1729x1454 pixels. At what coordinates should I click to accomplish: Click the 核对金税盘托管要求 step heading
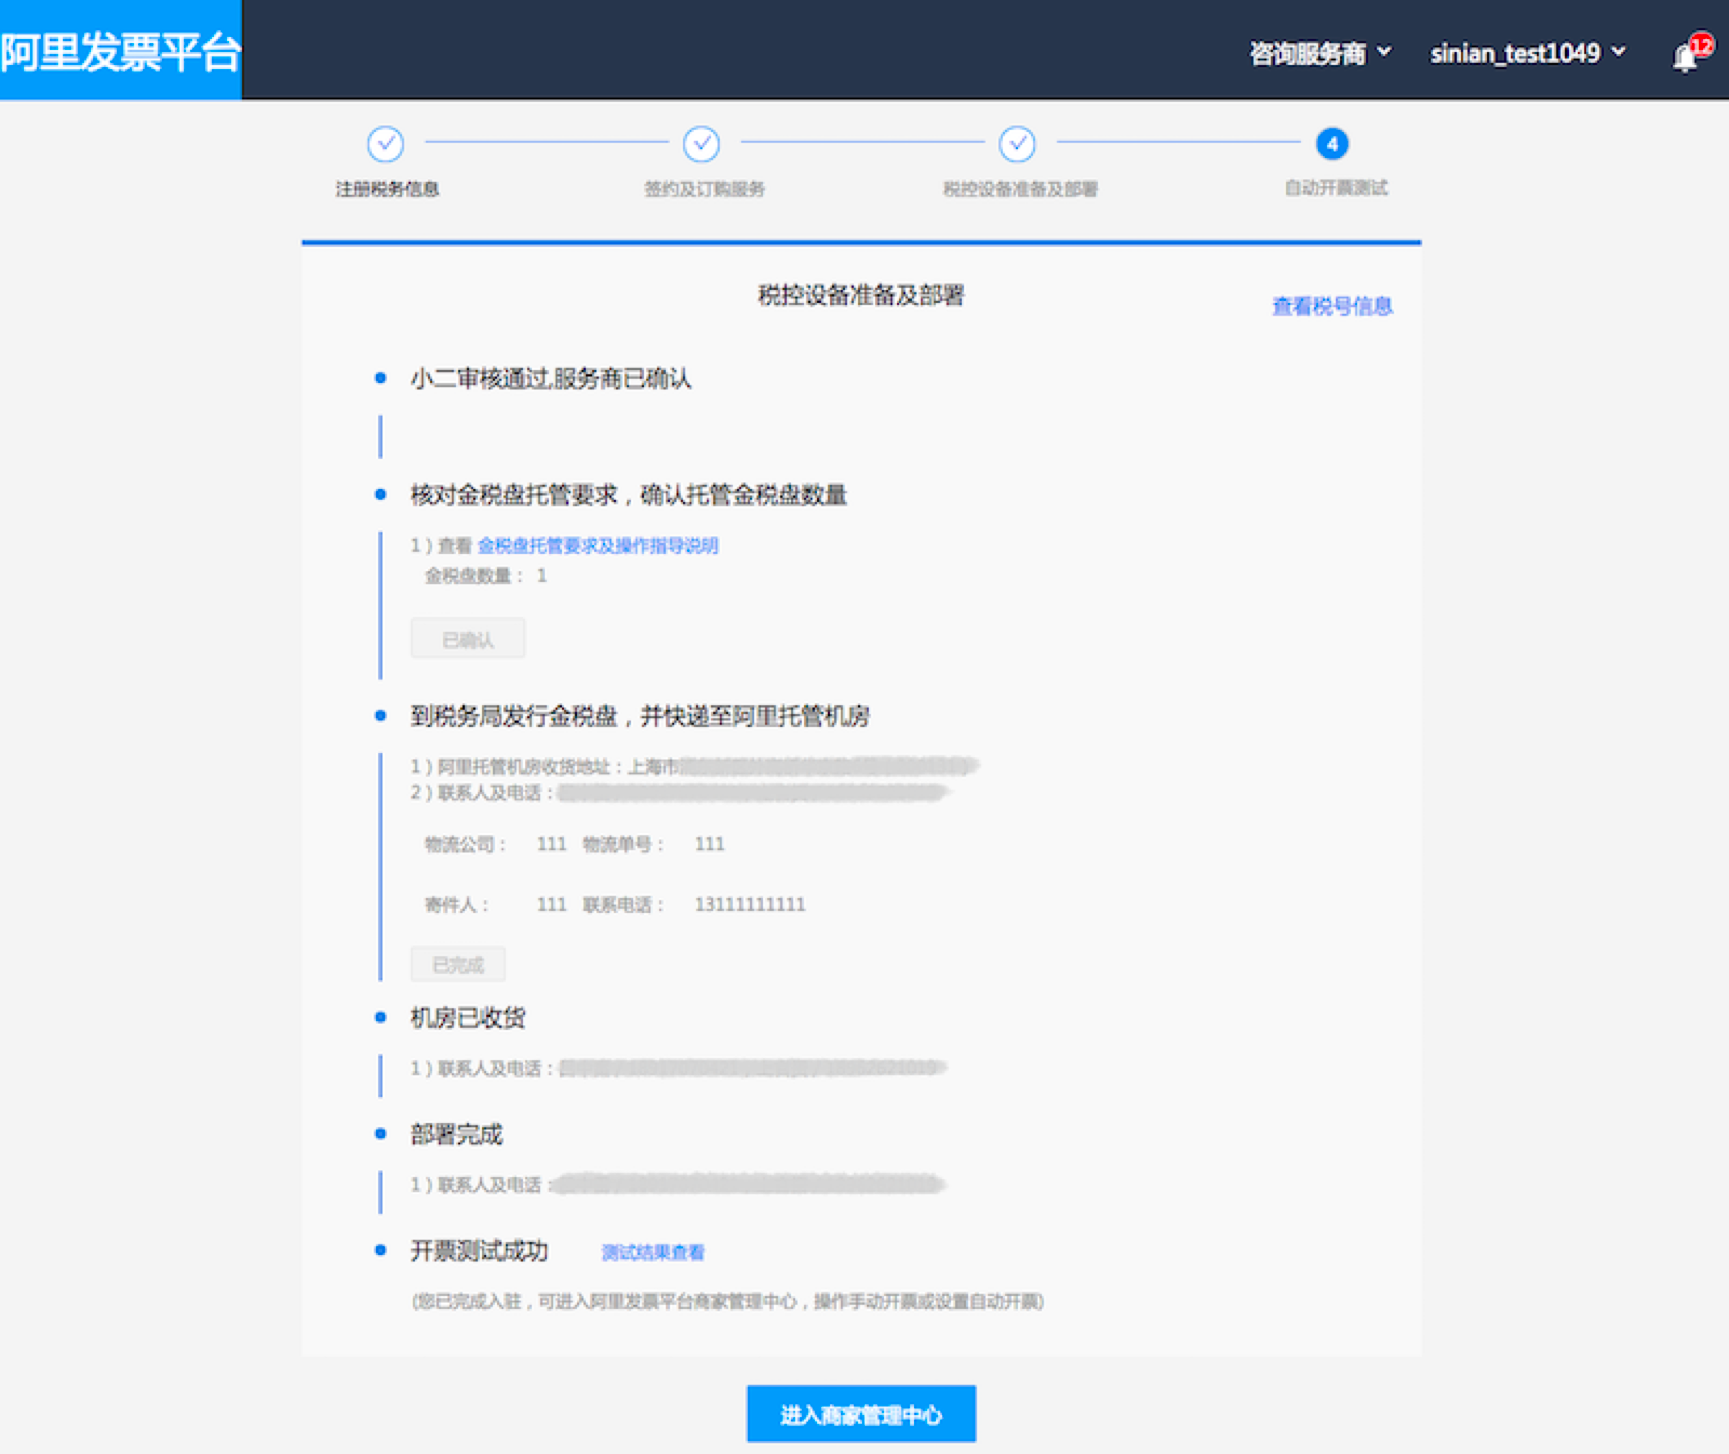(629, 495)
